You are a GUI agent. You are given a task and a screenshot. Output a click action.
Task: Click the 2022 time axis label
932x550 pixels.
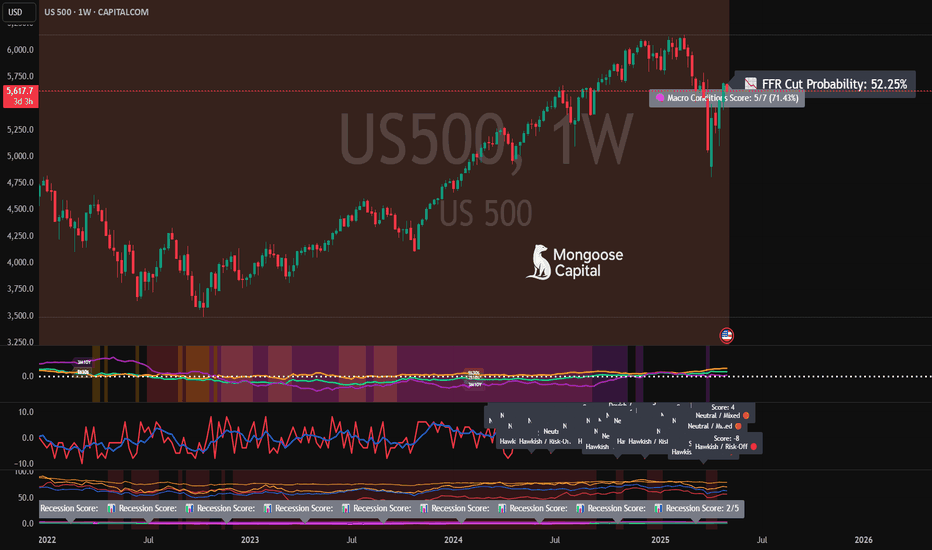(x=47, y=540)
